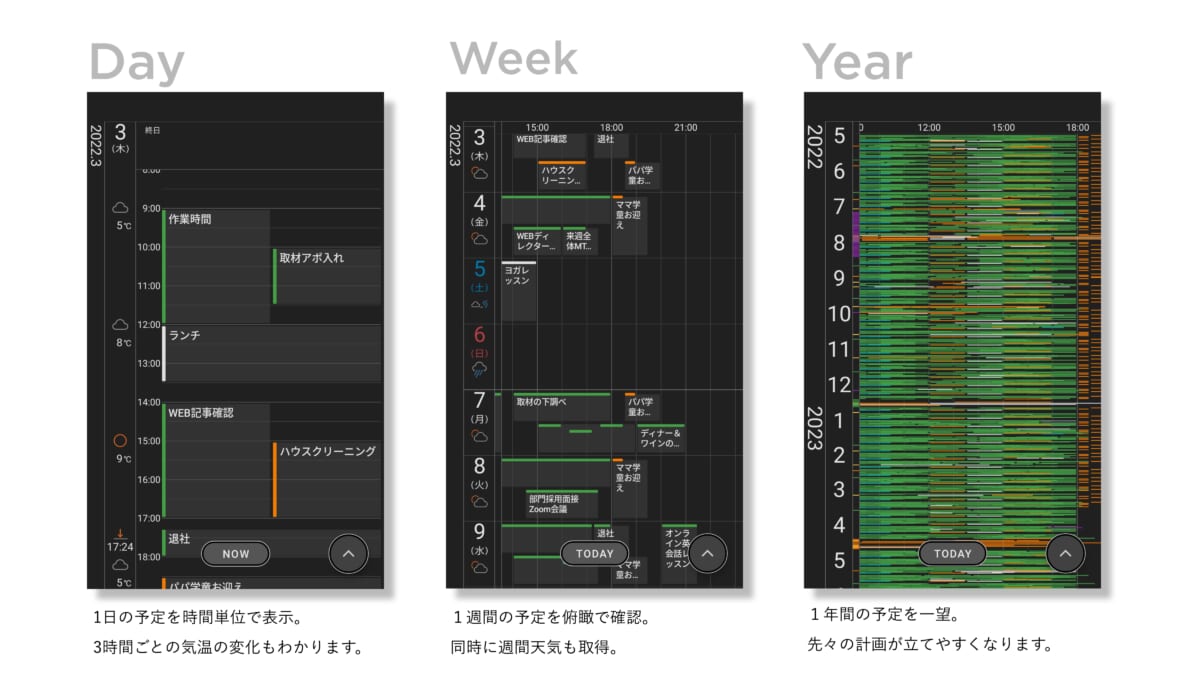Tap the 3 (木) date header in Day view
This screenshot has height=680, width=1200.
point(120,138)
